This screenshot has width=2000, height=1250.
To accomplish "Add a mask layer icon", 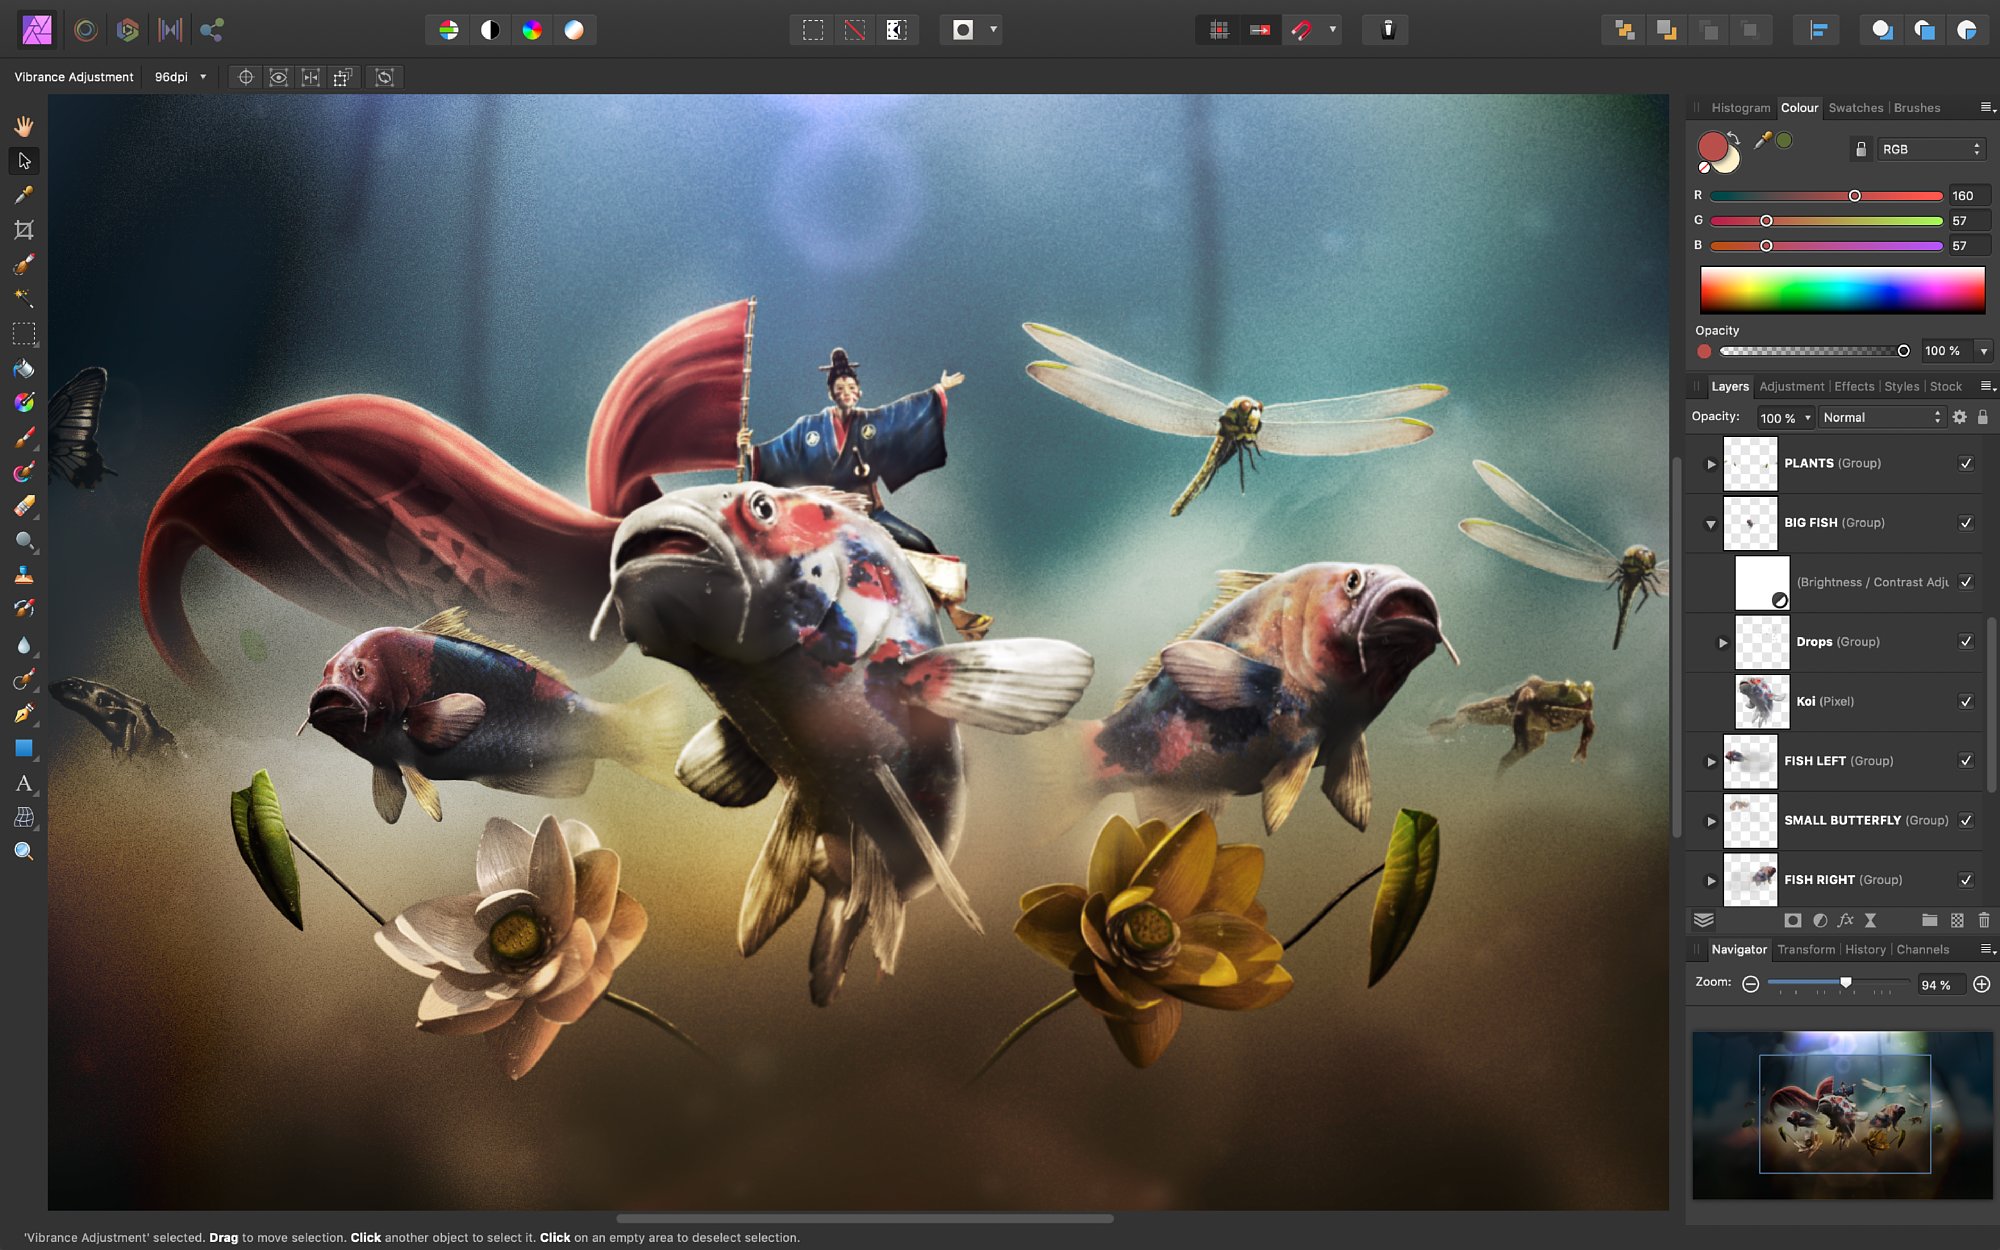I will (1793, 920).
